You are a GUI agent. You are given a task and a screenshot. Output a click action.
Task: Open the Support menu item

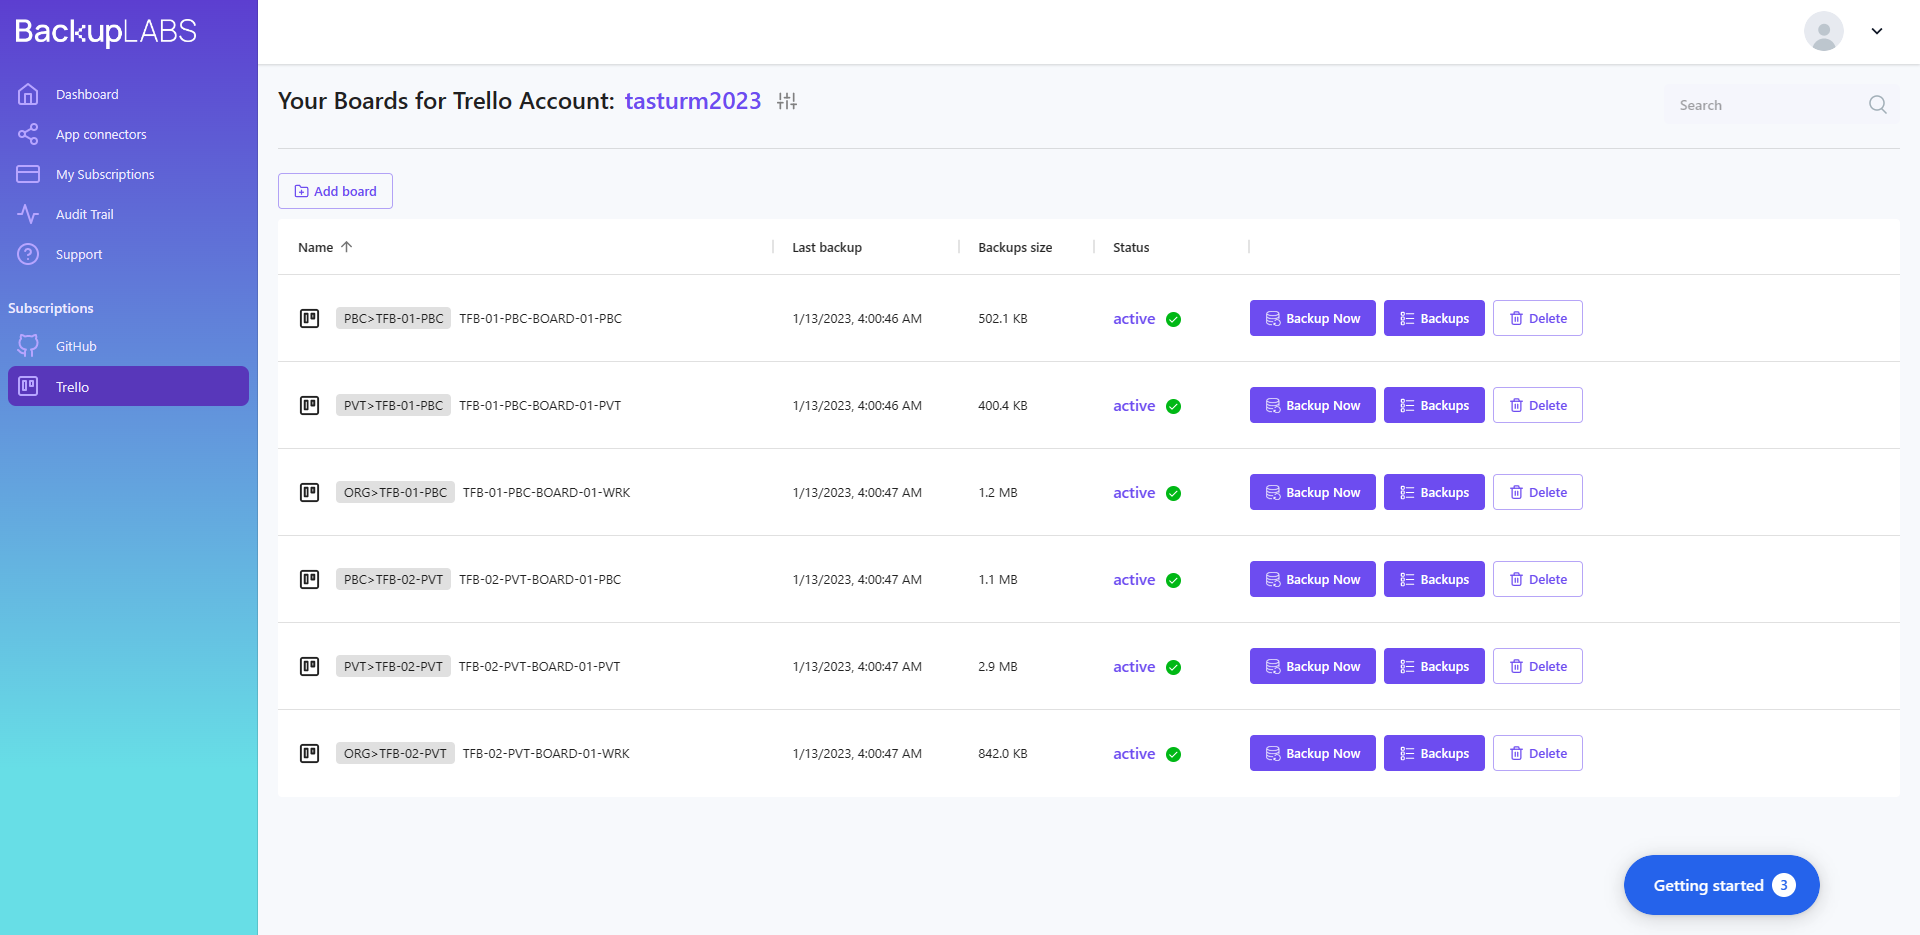[x=79, y=254]
